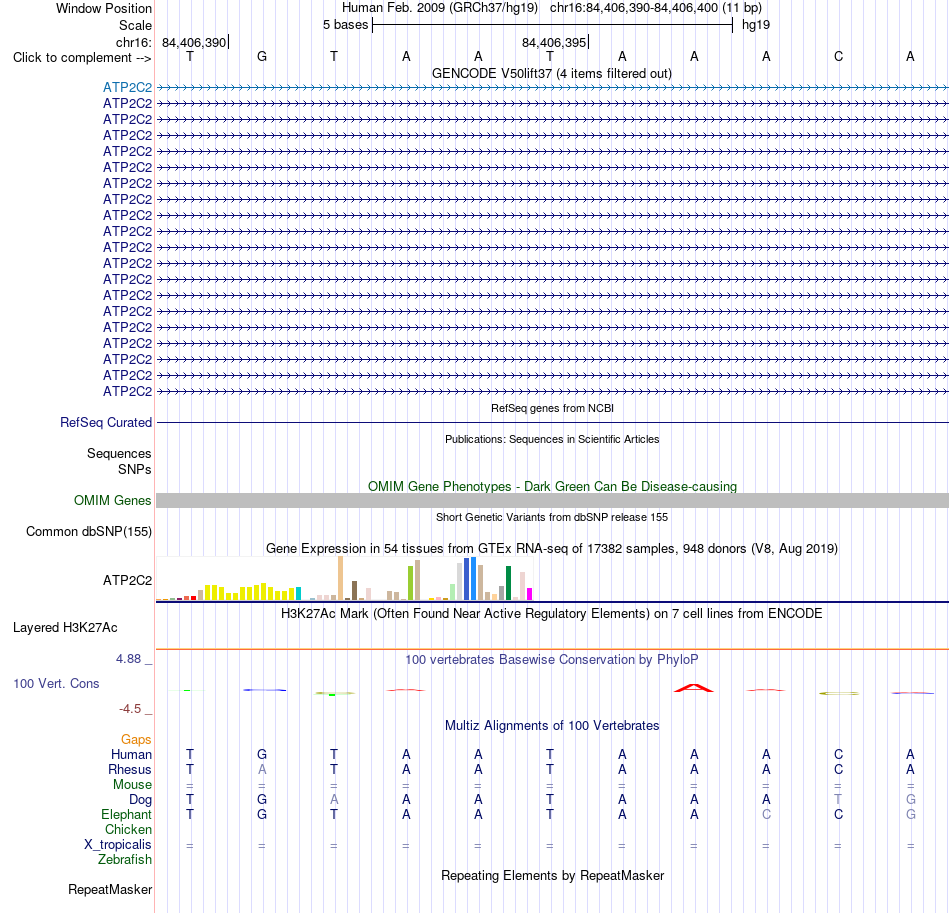
Task: Click coordinate marker 84,406,395
Action: (x=554, y=42)
